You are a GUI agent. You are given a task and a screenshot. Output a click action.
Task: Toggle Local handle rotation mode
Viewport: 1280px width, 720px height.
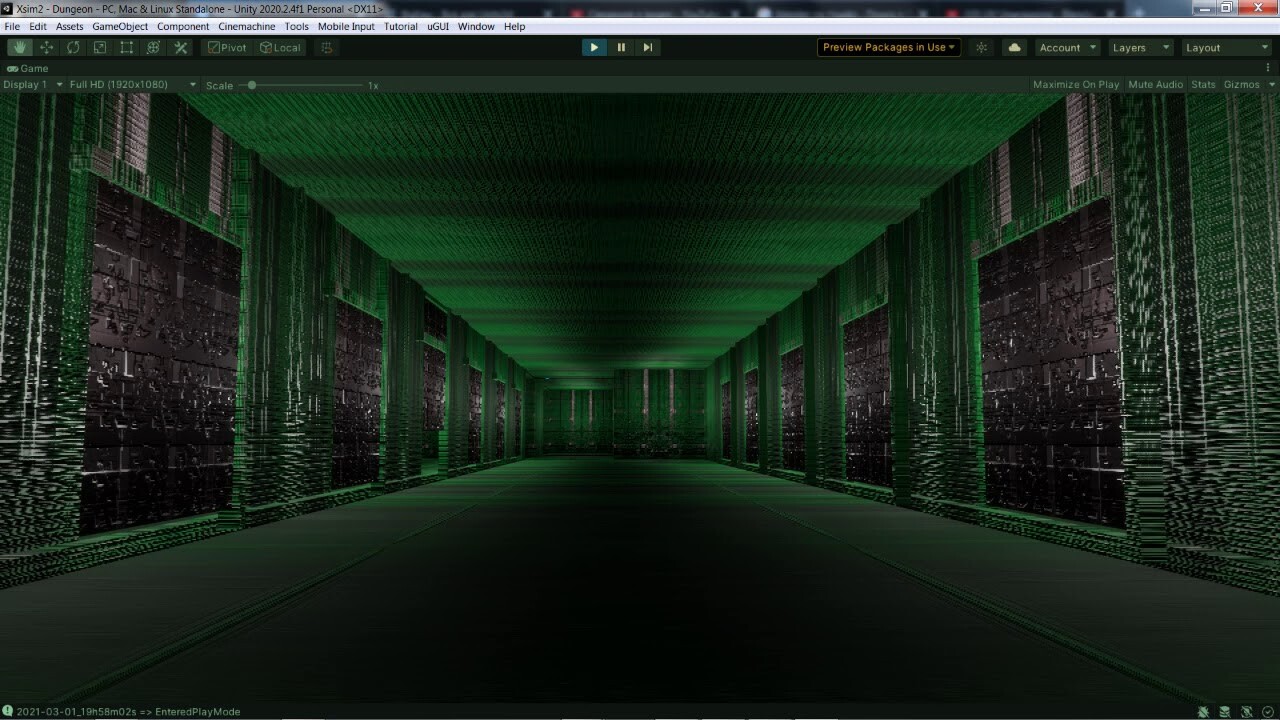pyautogui.click(x=280, y=47)
